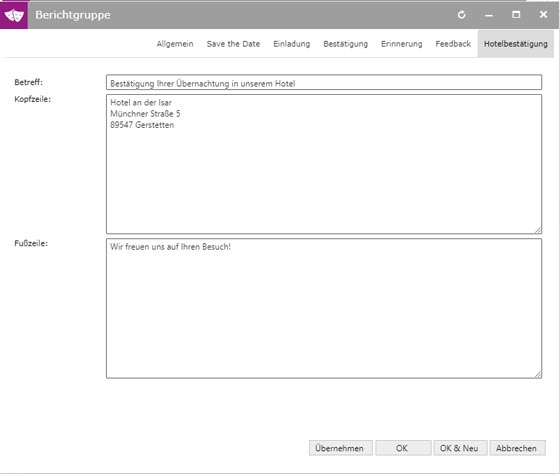The width and height of the screenshot is (560, 474).
Task: Select the Einladung tab
Action: coord(292,44)
